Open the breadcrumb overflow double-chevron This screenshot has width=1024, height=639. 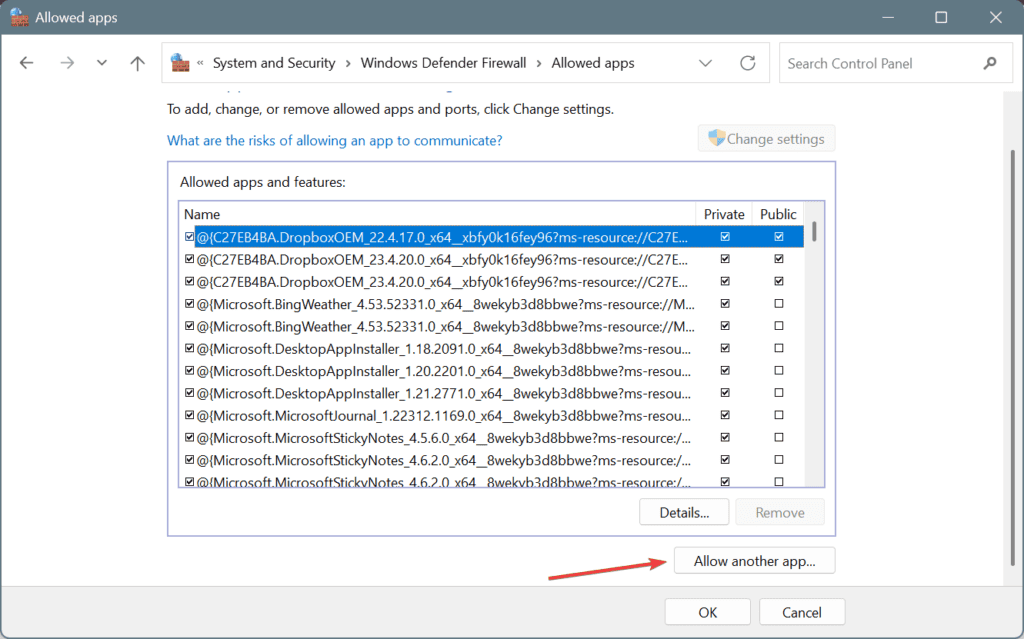click(x=200, y=63)
